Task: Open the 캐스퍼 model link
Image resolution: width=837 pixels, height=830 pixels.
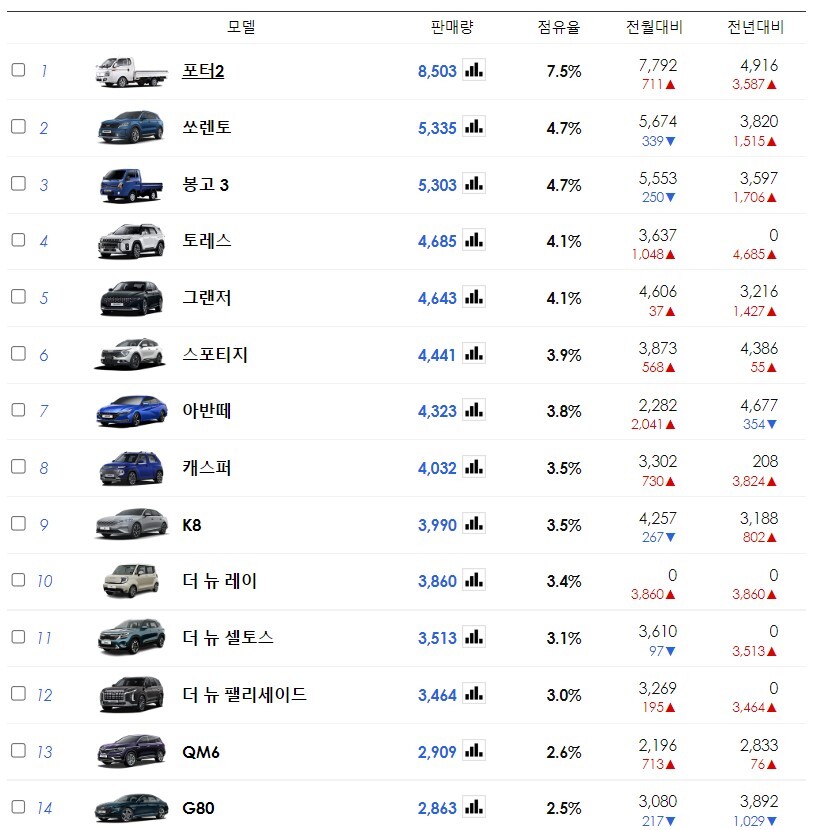Action: (x=207, y=468)
